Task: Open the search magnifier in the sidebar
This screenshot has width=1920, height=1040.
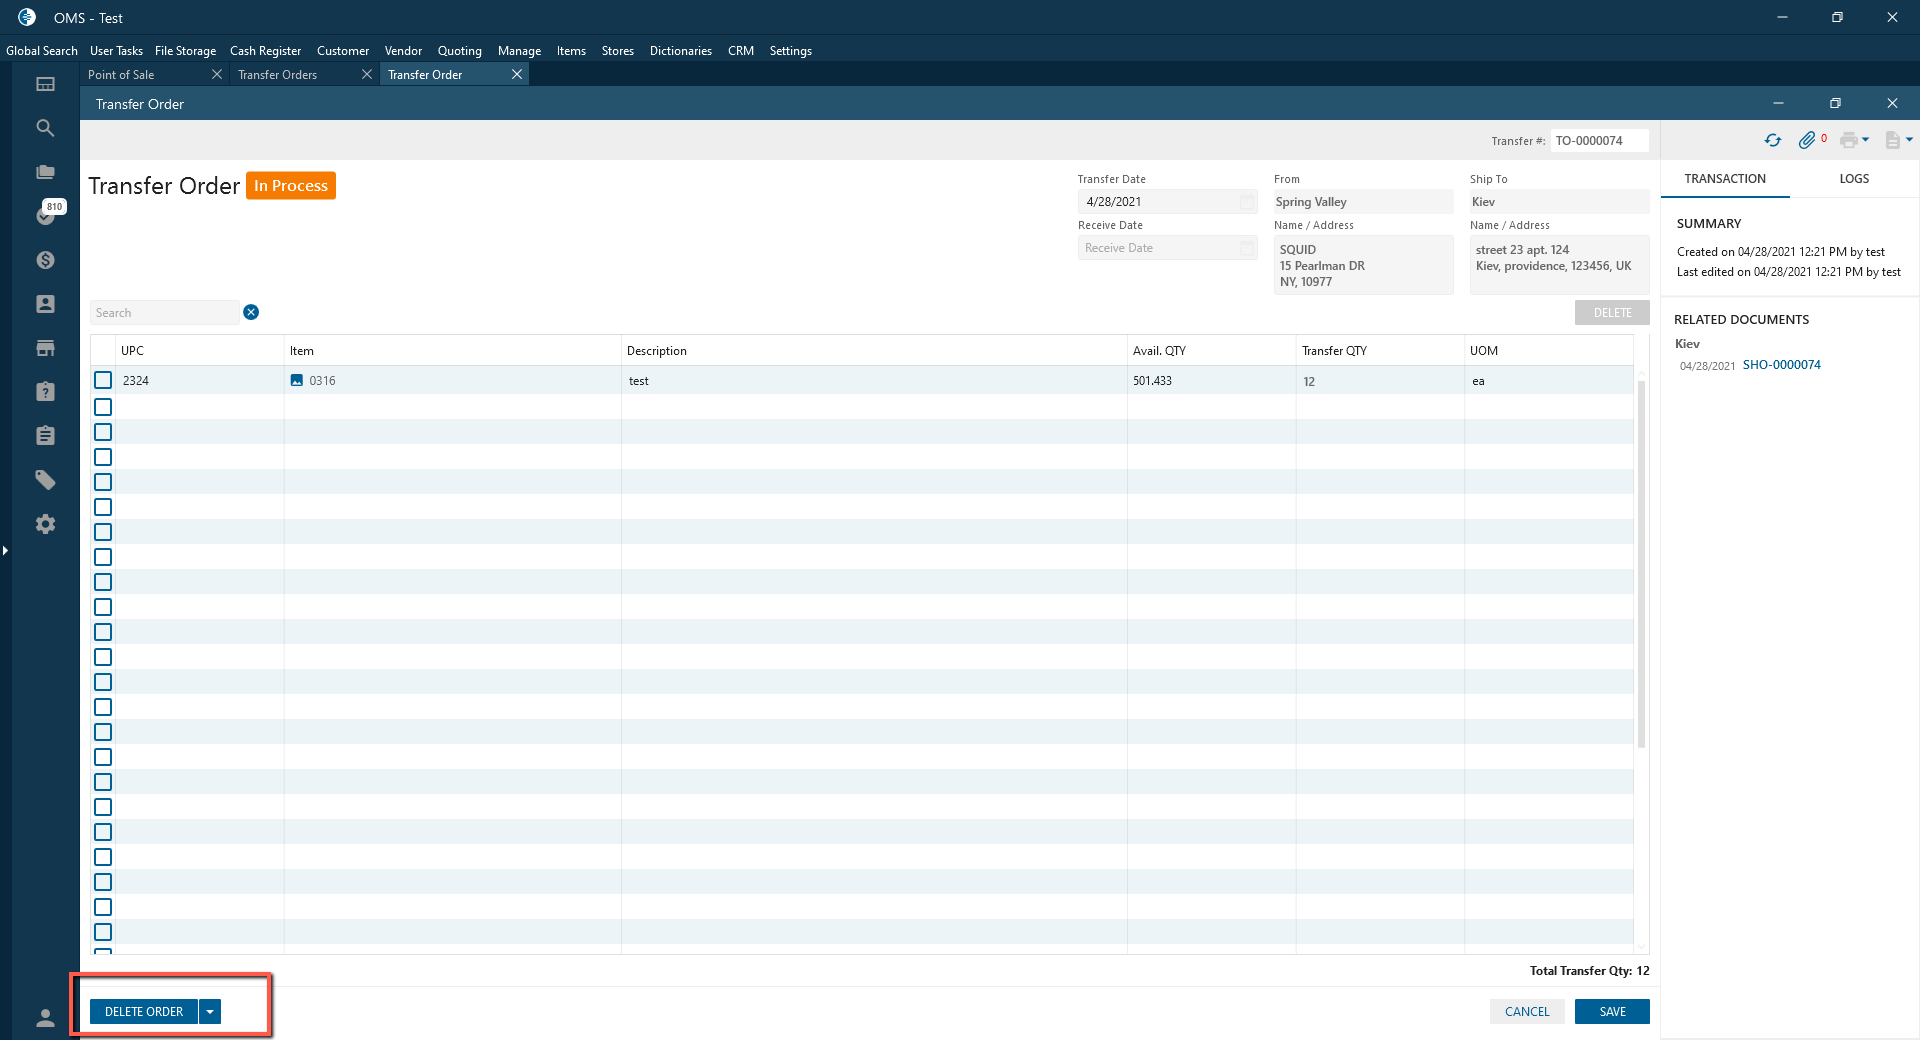Action: pyautogui.click(x=45, y=128)
